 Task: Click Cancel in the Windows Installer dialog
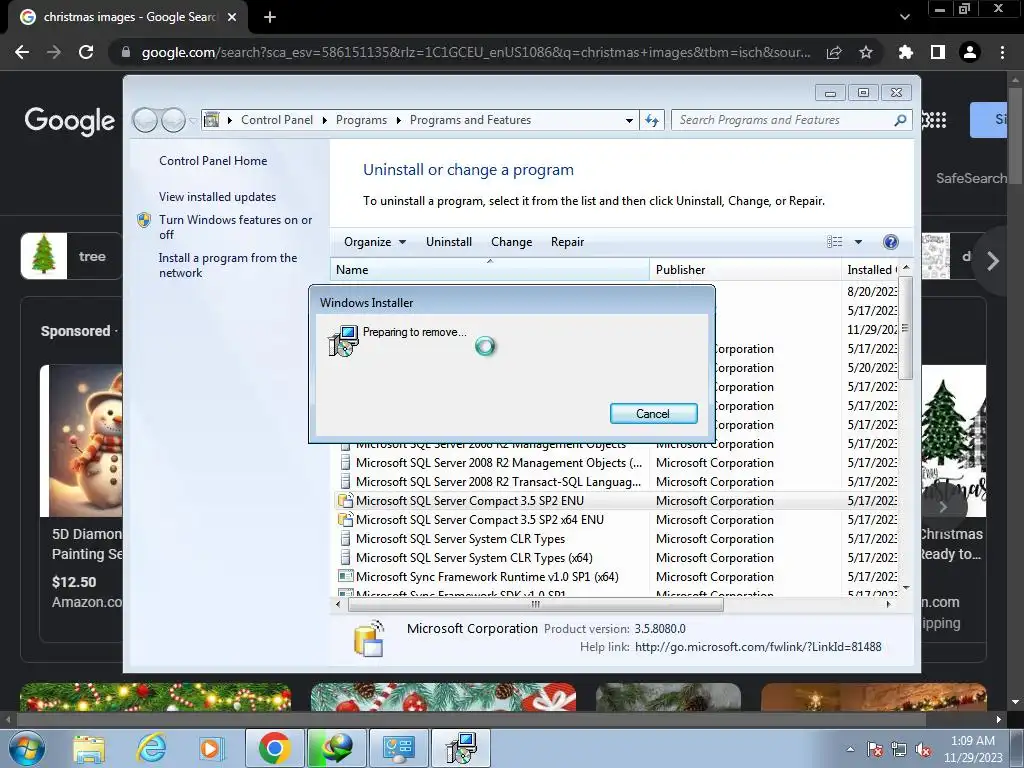(x=653, y=413)
